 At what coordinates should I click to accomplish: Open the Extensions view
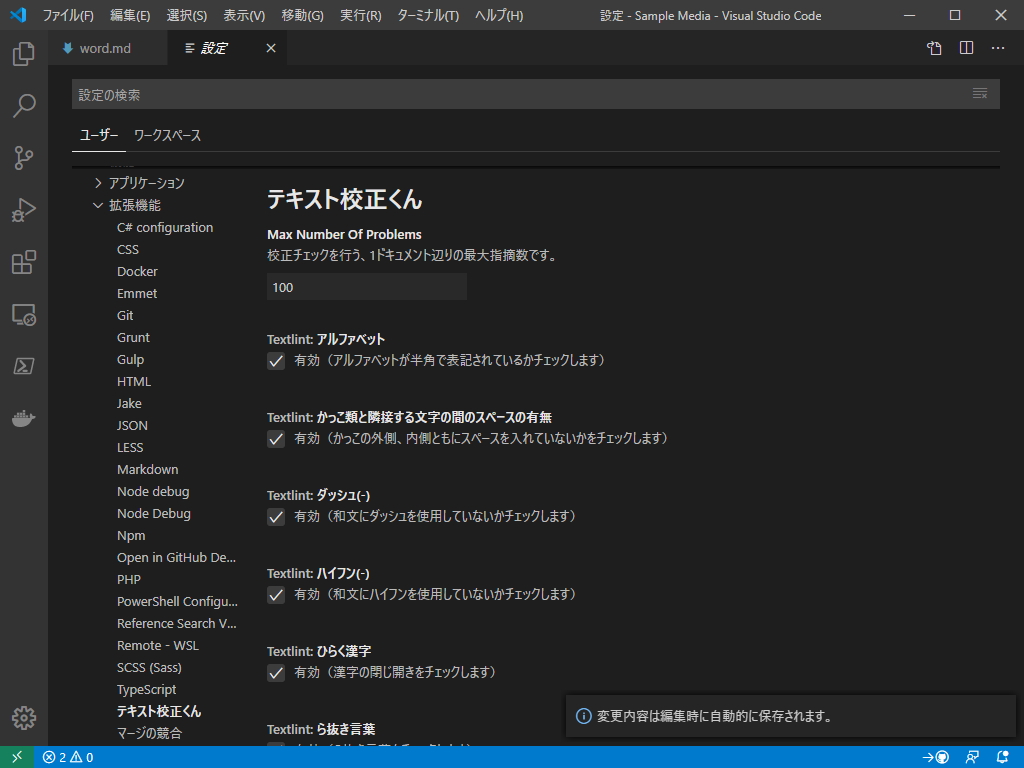(x=24, y=262)
